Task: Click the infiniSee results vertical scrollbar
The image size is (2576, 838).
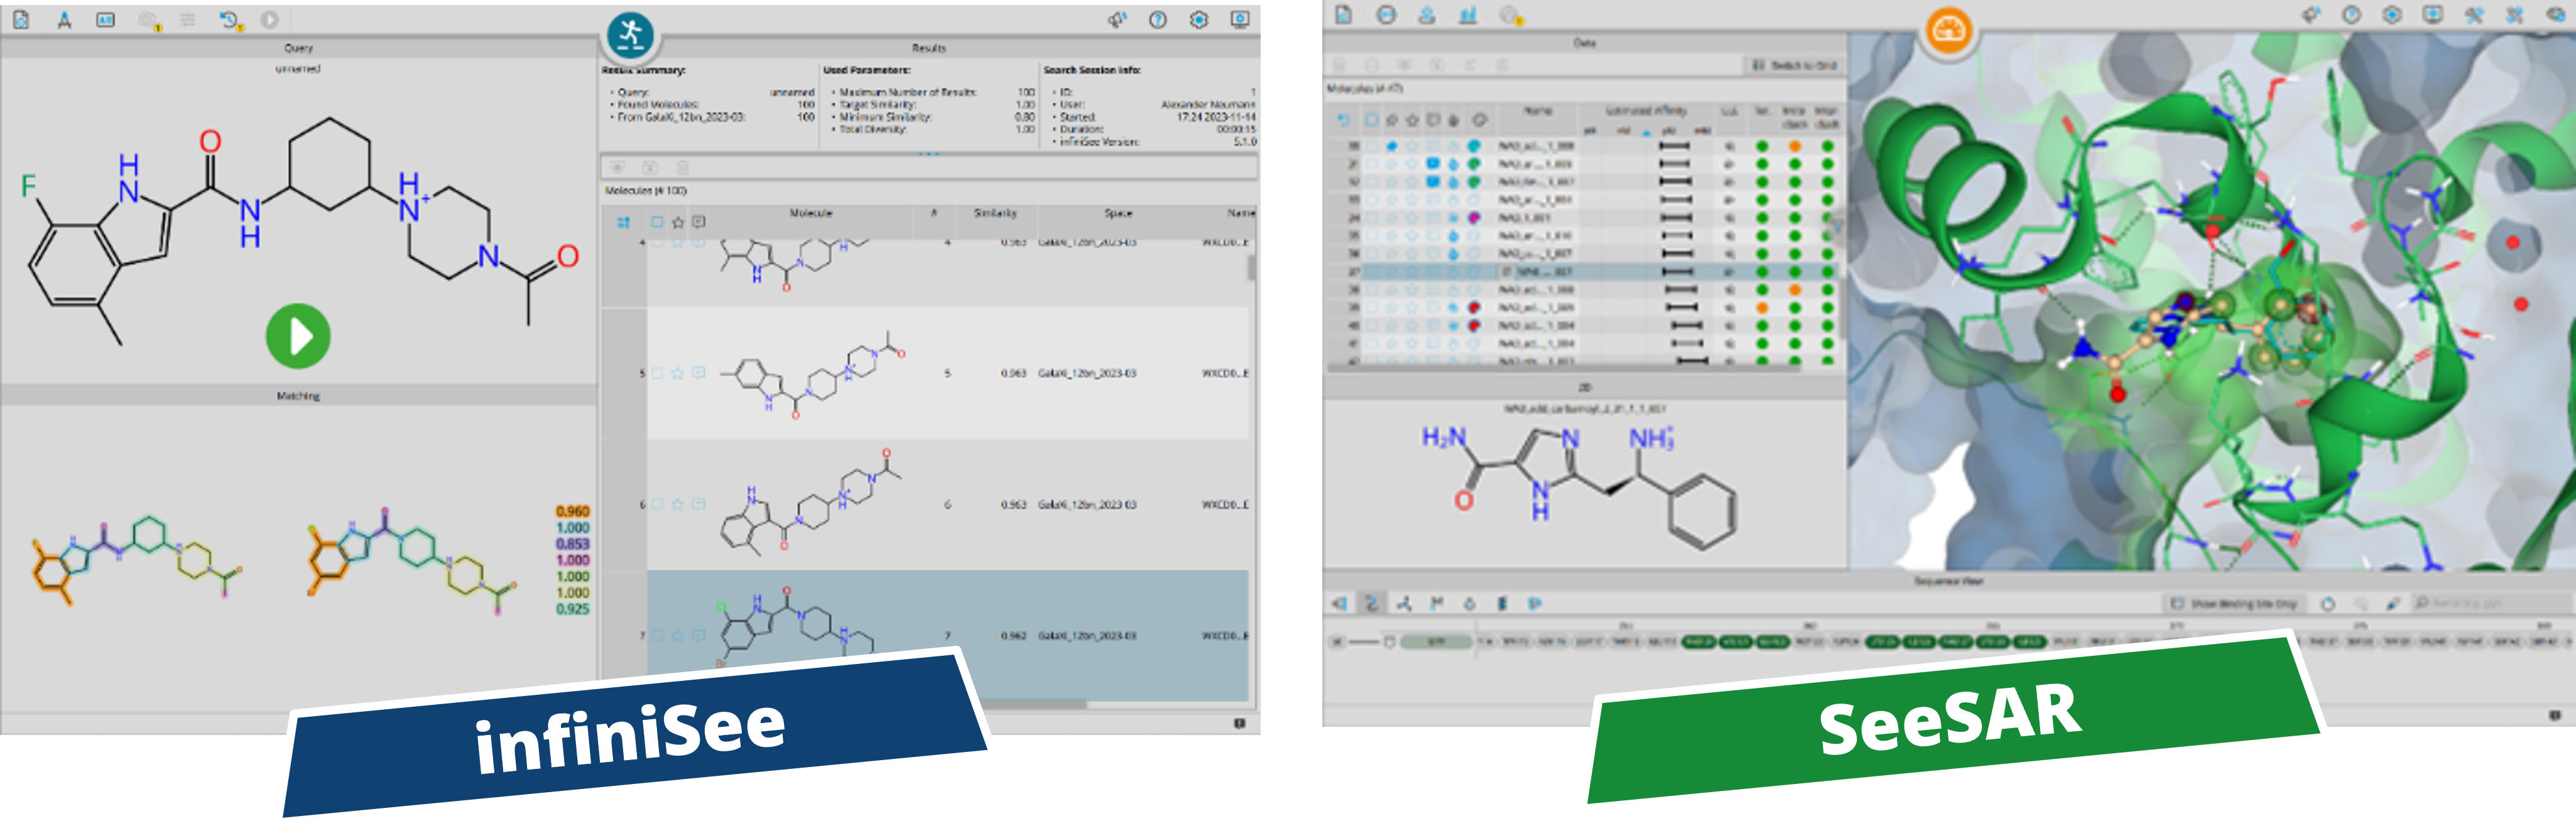Action: [1251, 269]
